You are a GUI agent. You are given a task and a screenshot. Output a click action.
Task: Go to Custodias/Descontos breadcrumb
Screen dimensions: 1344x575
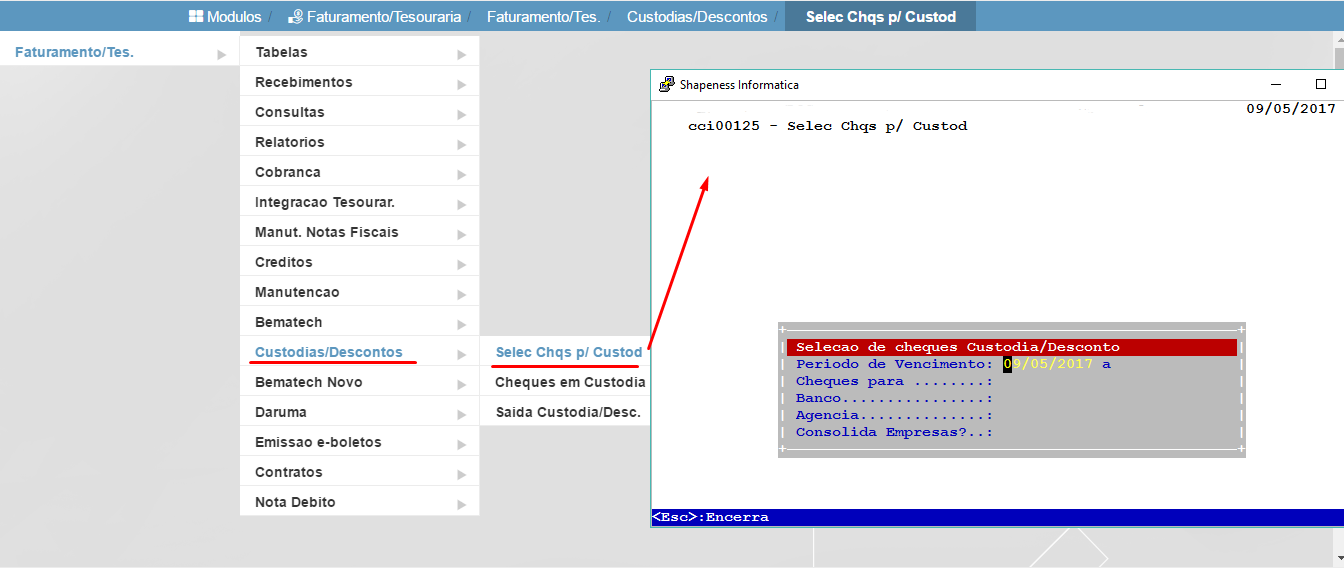pos(697,17)
